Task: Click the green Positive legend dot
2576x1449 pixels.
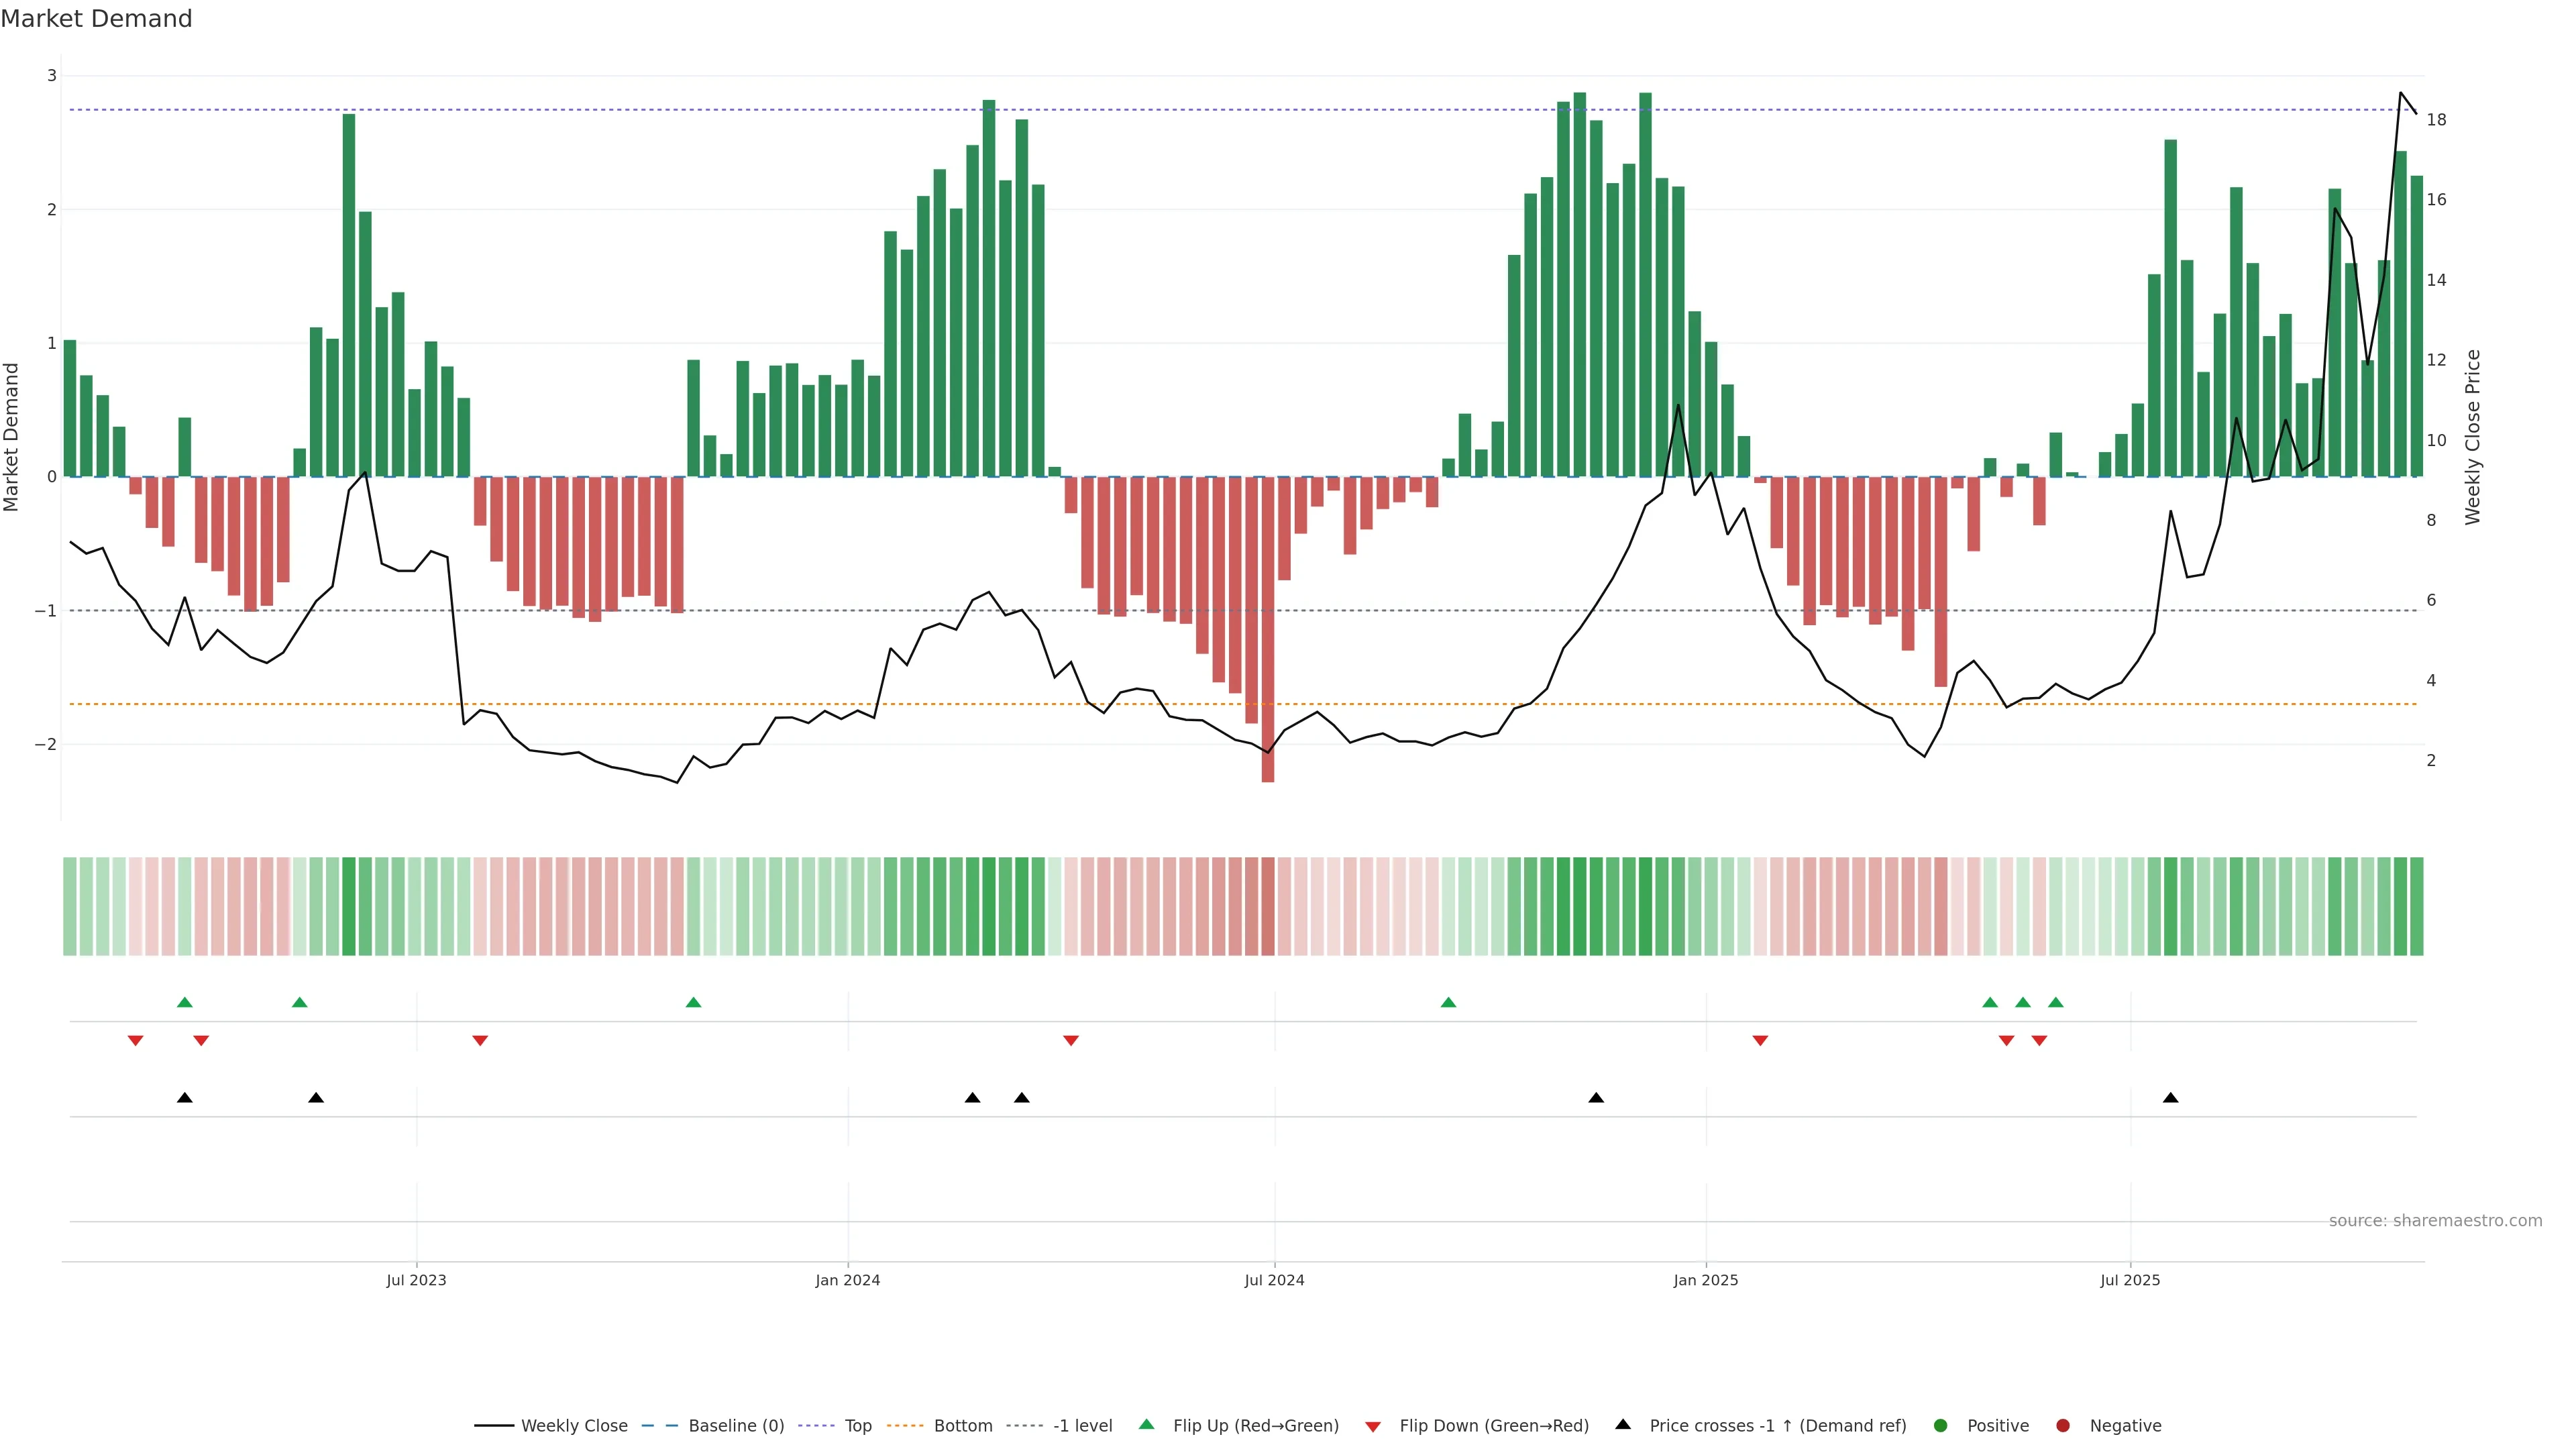Action: [x=1941, y=1425]
